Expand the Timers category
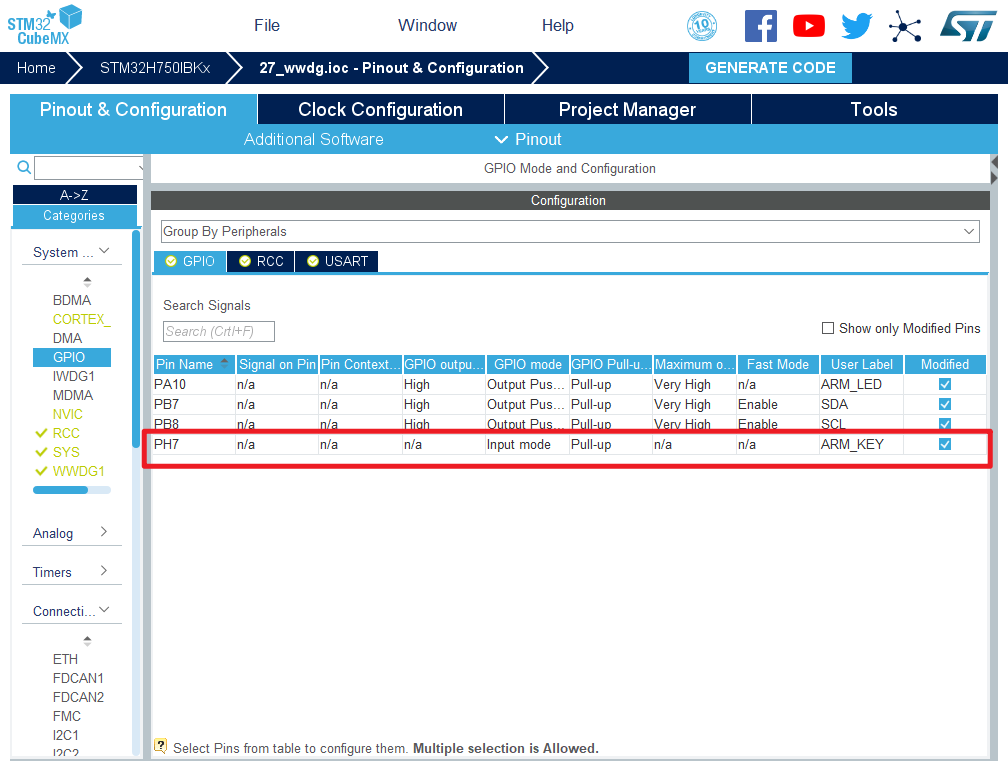 [71, 572]
